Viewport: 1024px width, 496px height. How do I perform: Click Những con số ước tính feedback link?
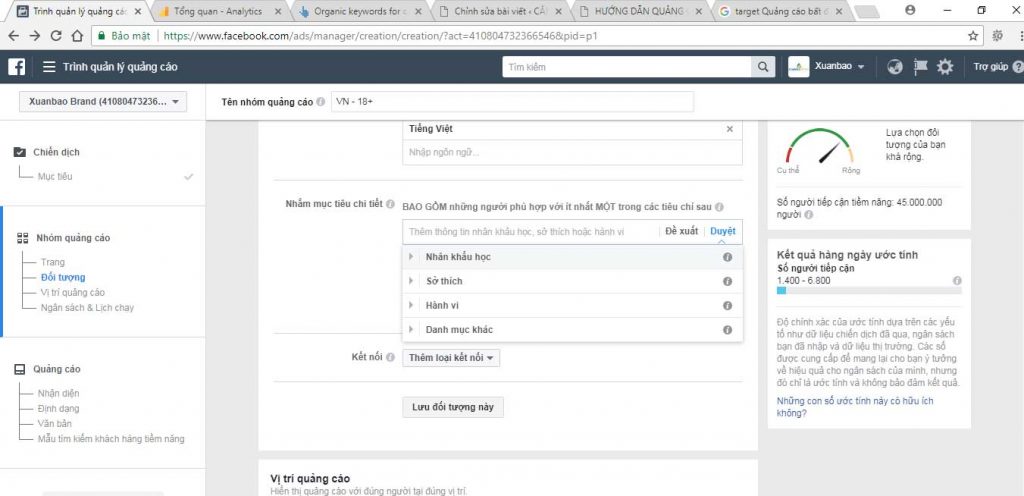(855, 407)
